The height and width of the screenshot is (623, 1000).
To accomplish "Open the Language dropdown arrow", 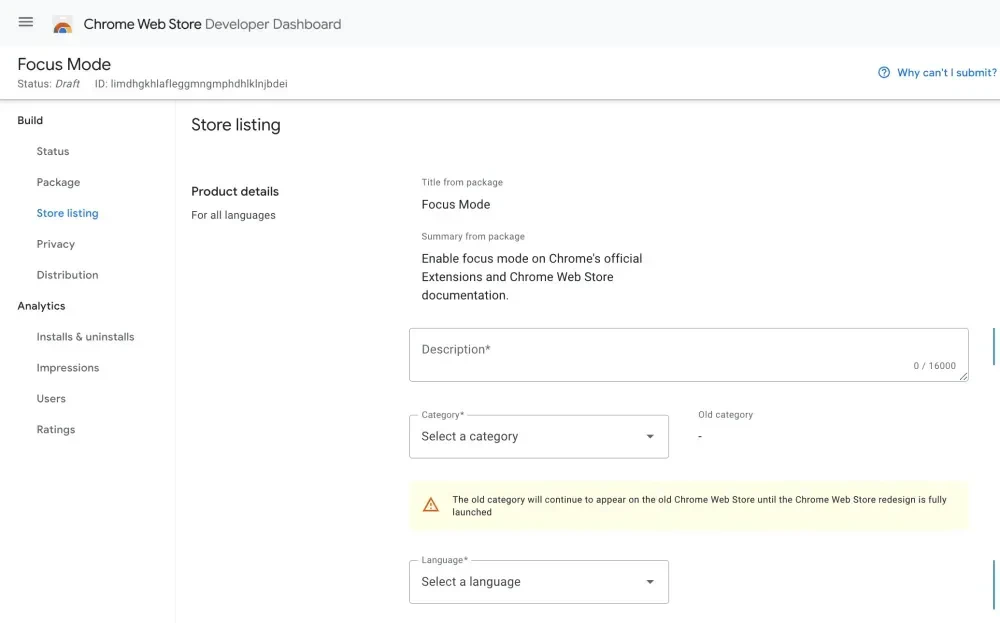I will 650,582.
